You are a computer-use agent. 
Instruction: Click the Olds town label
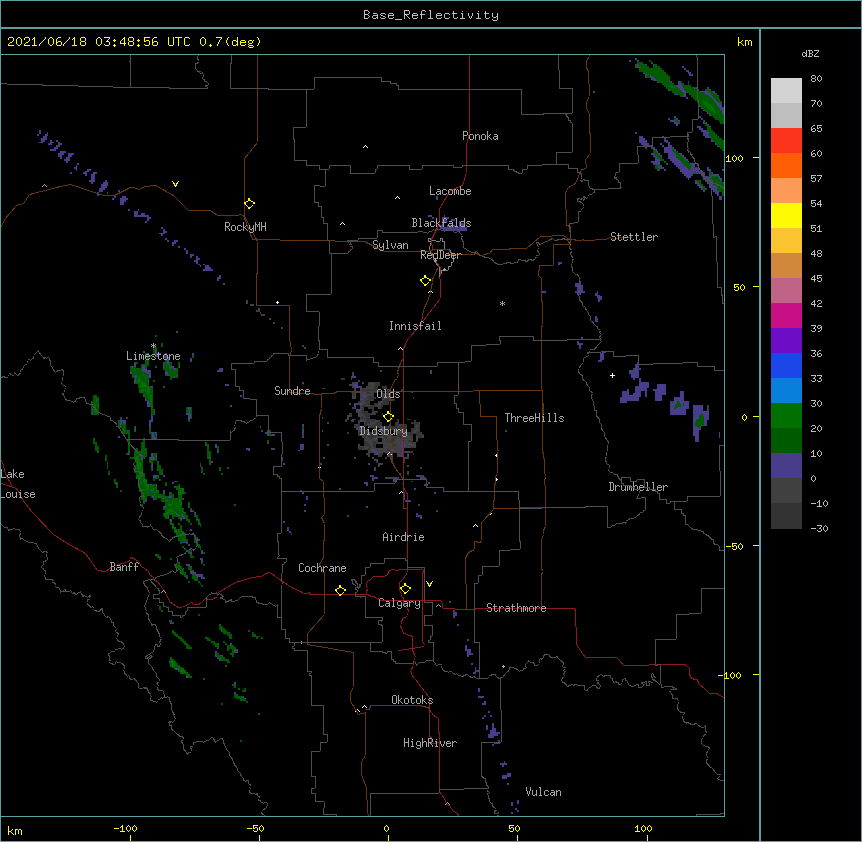(x=388, y=394)
